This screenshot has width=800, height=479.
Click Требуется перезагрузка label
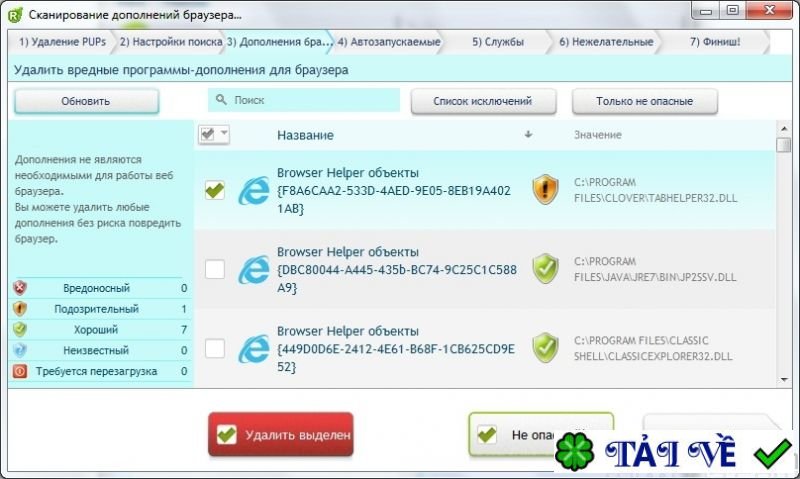click(96, 371)
